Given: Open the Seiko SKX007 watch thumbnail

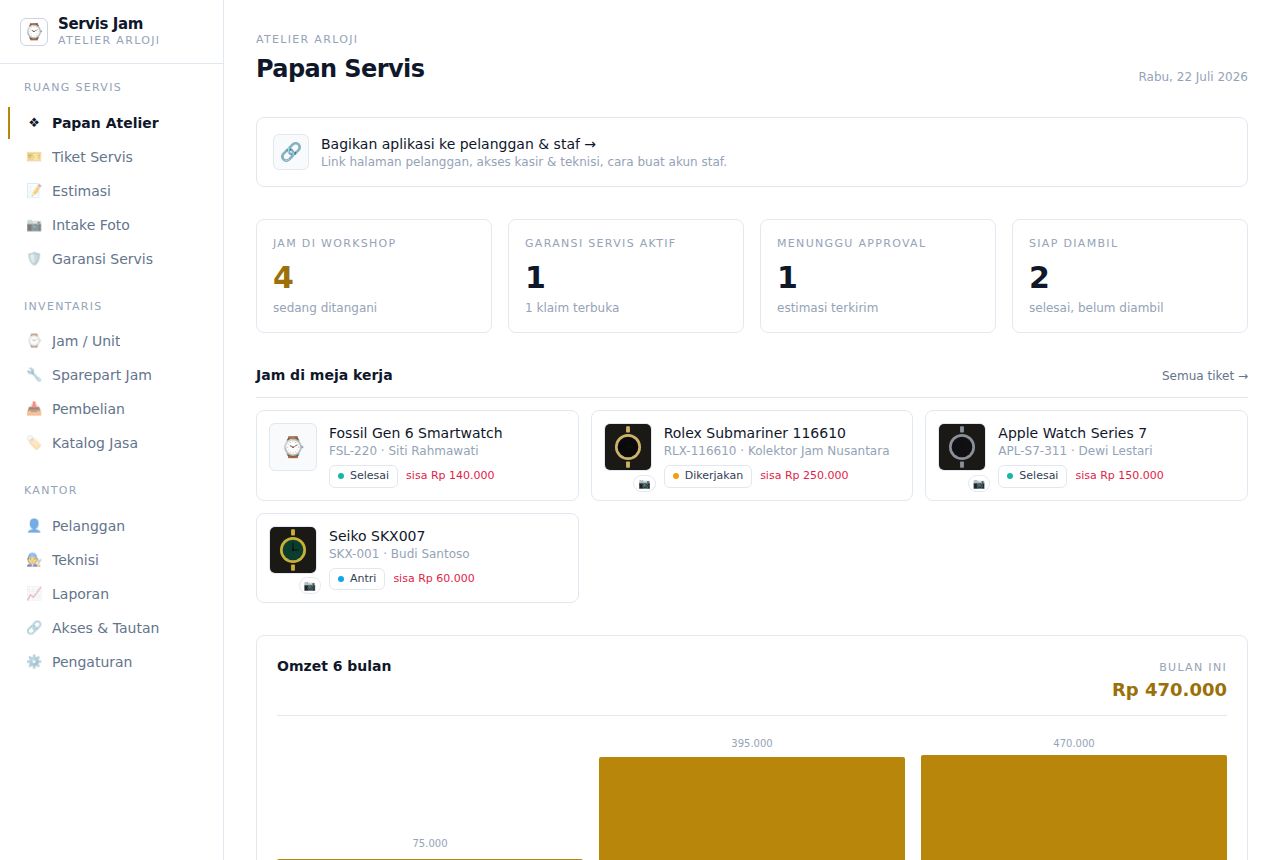Looking at the screenshot, I should pyautogui.click(x=293, y=550).
